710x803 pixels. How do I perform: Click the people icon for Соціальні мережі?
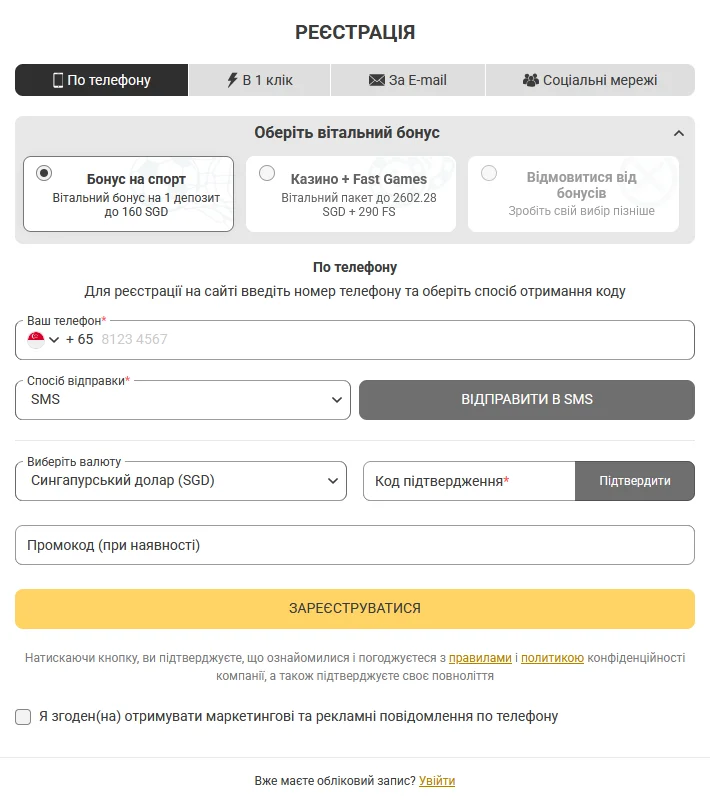tap(531, 80)
